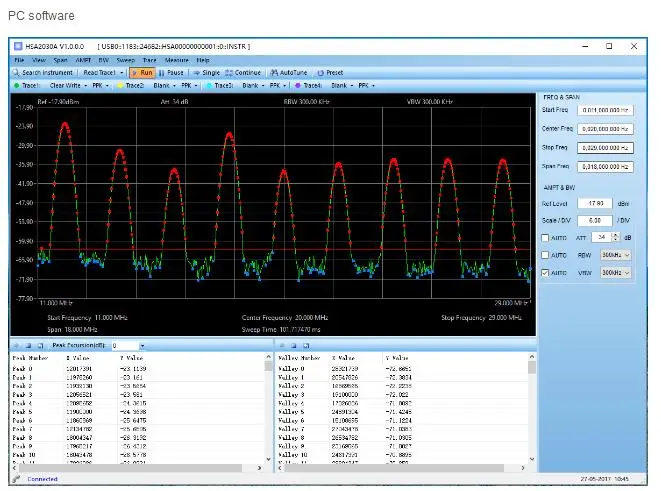Select the green Trace1 indicator
Image resolution: width=661 pixels, height=491 pixels.
(x=16, y=85)
